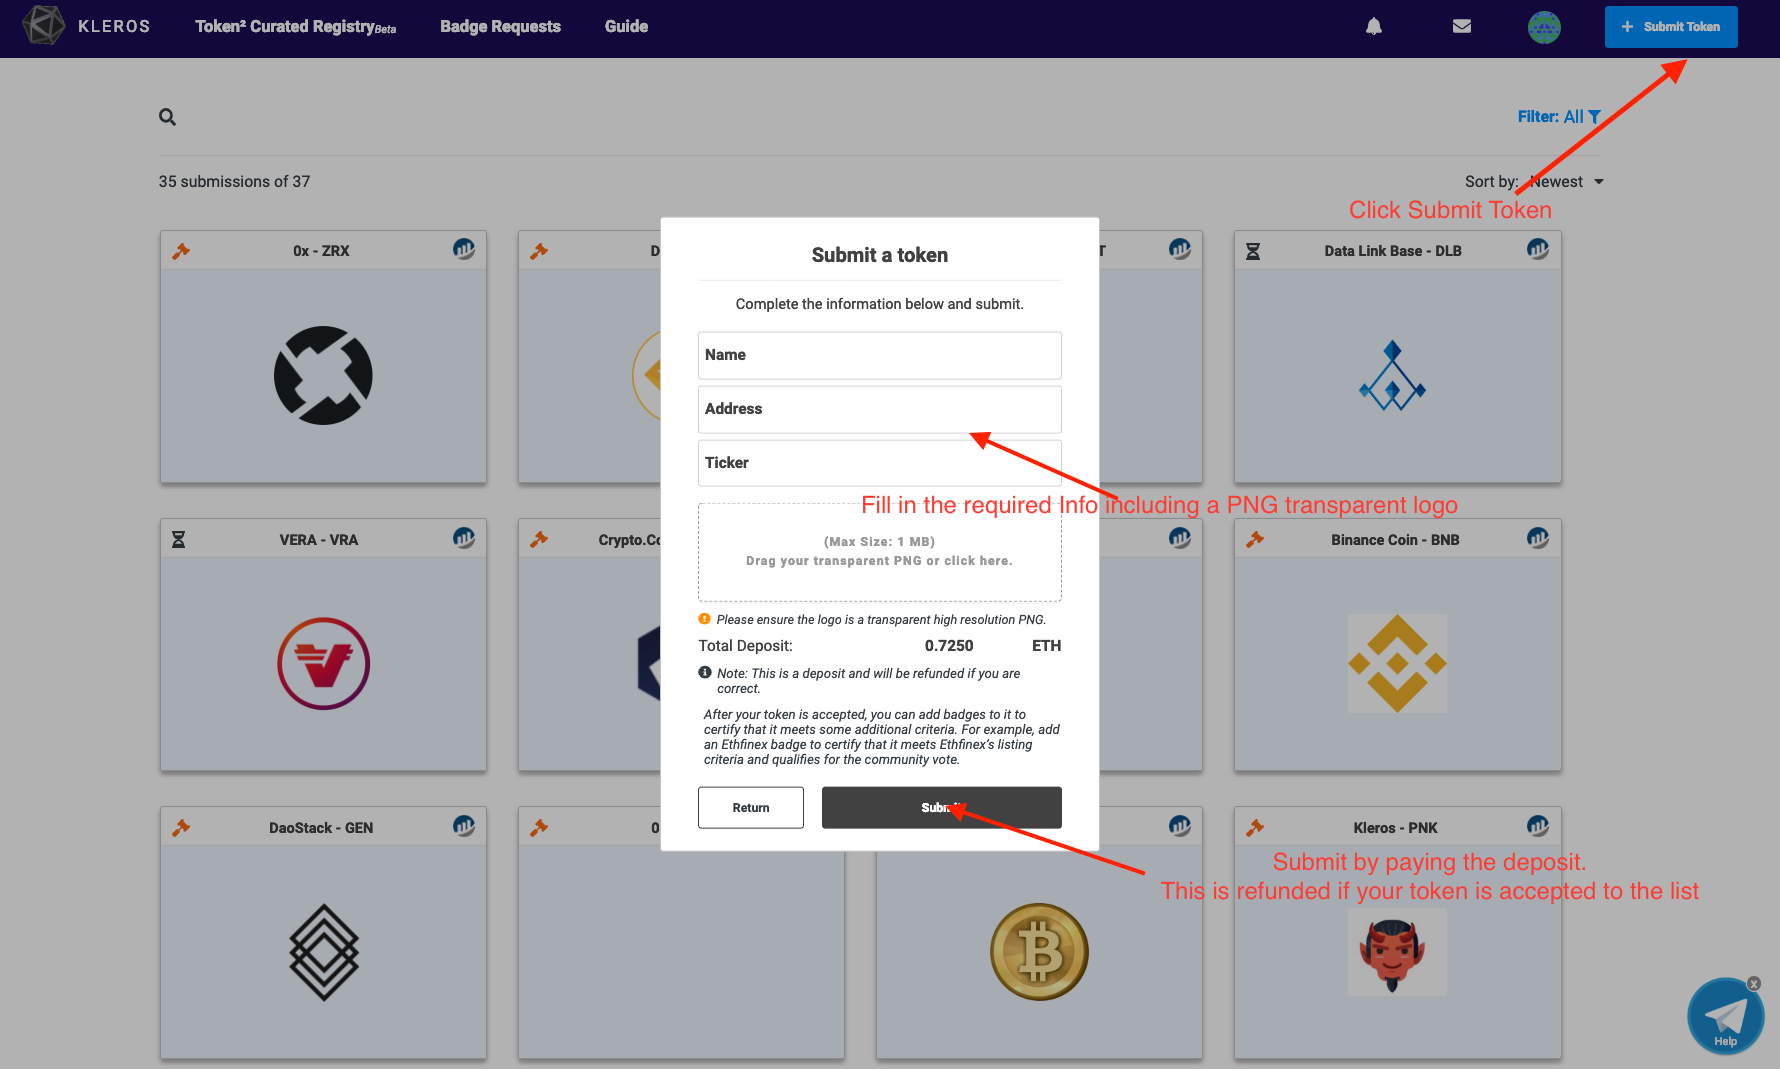Click the badge icon on Binance Coin card
1780x1069 pixels.
pyautogui.click(x=1538, y=538)
